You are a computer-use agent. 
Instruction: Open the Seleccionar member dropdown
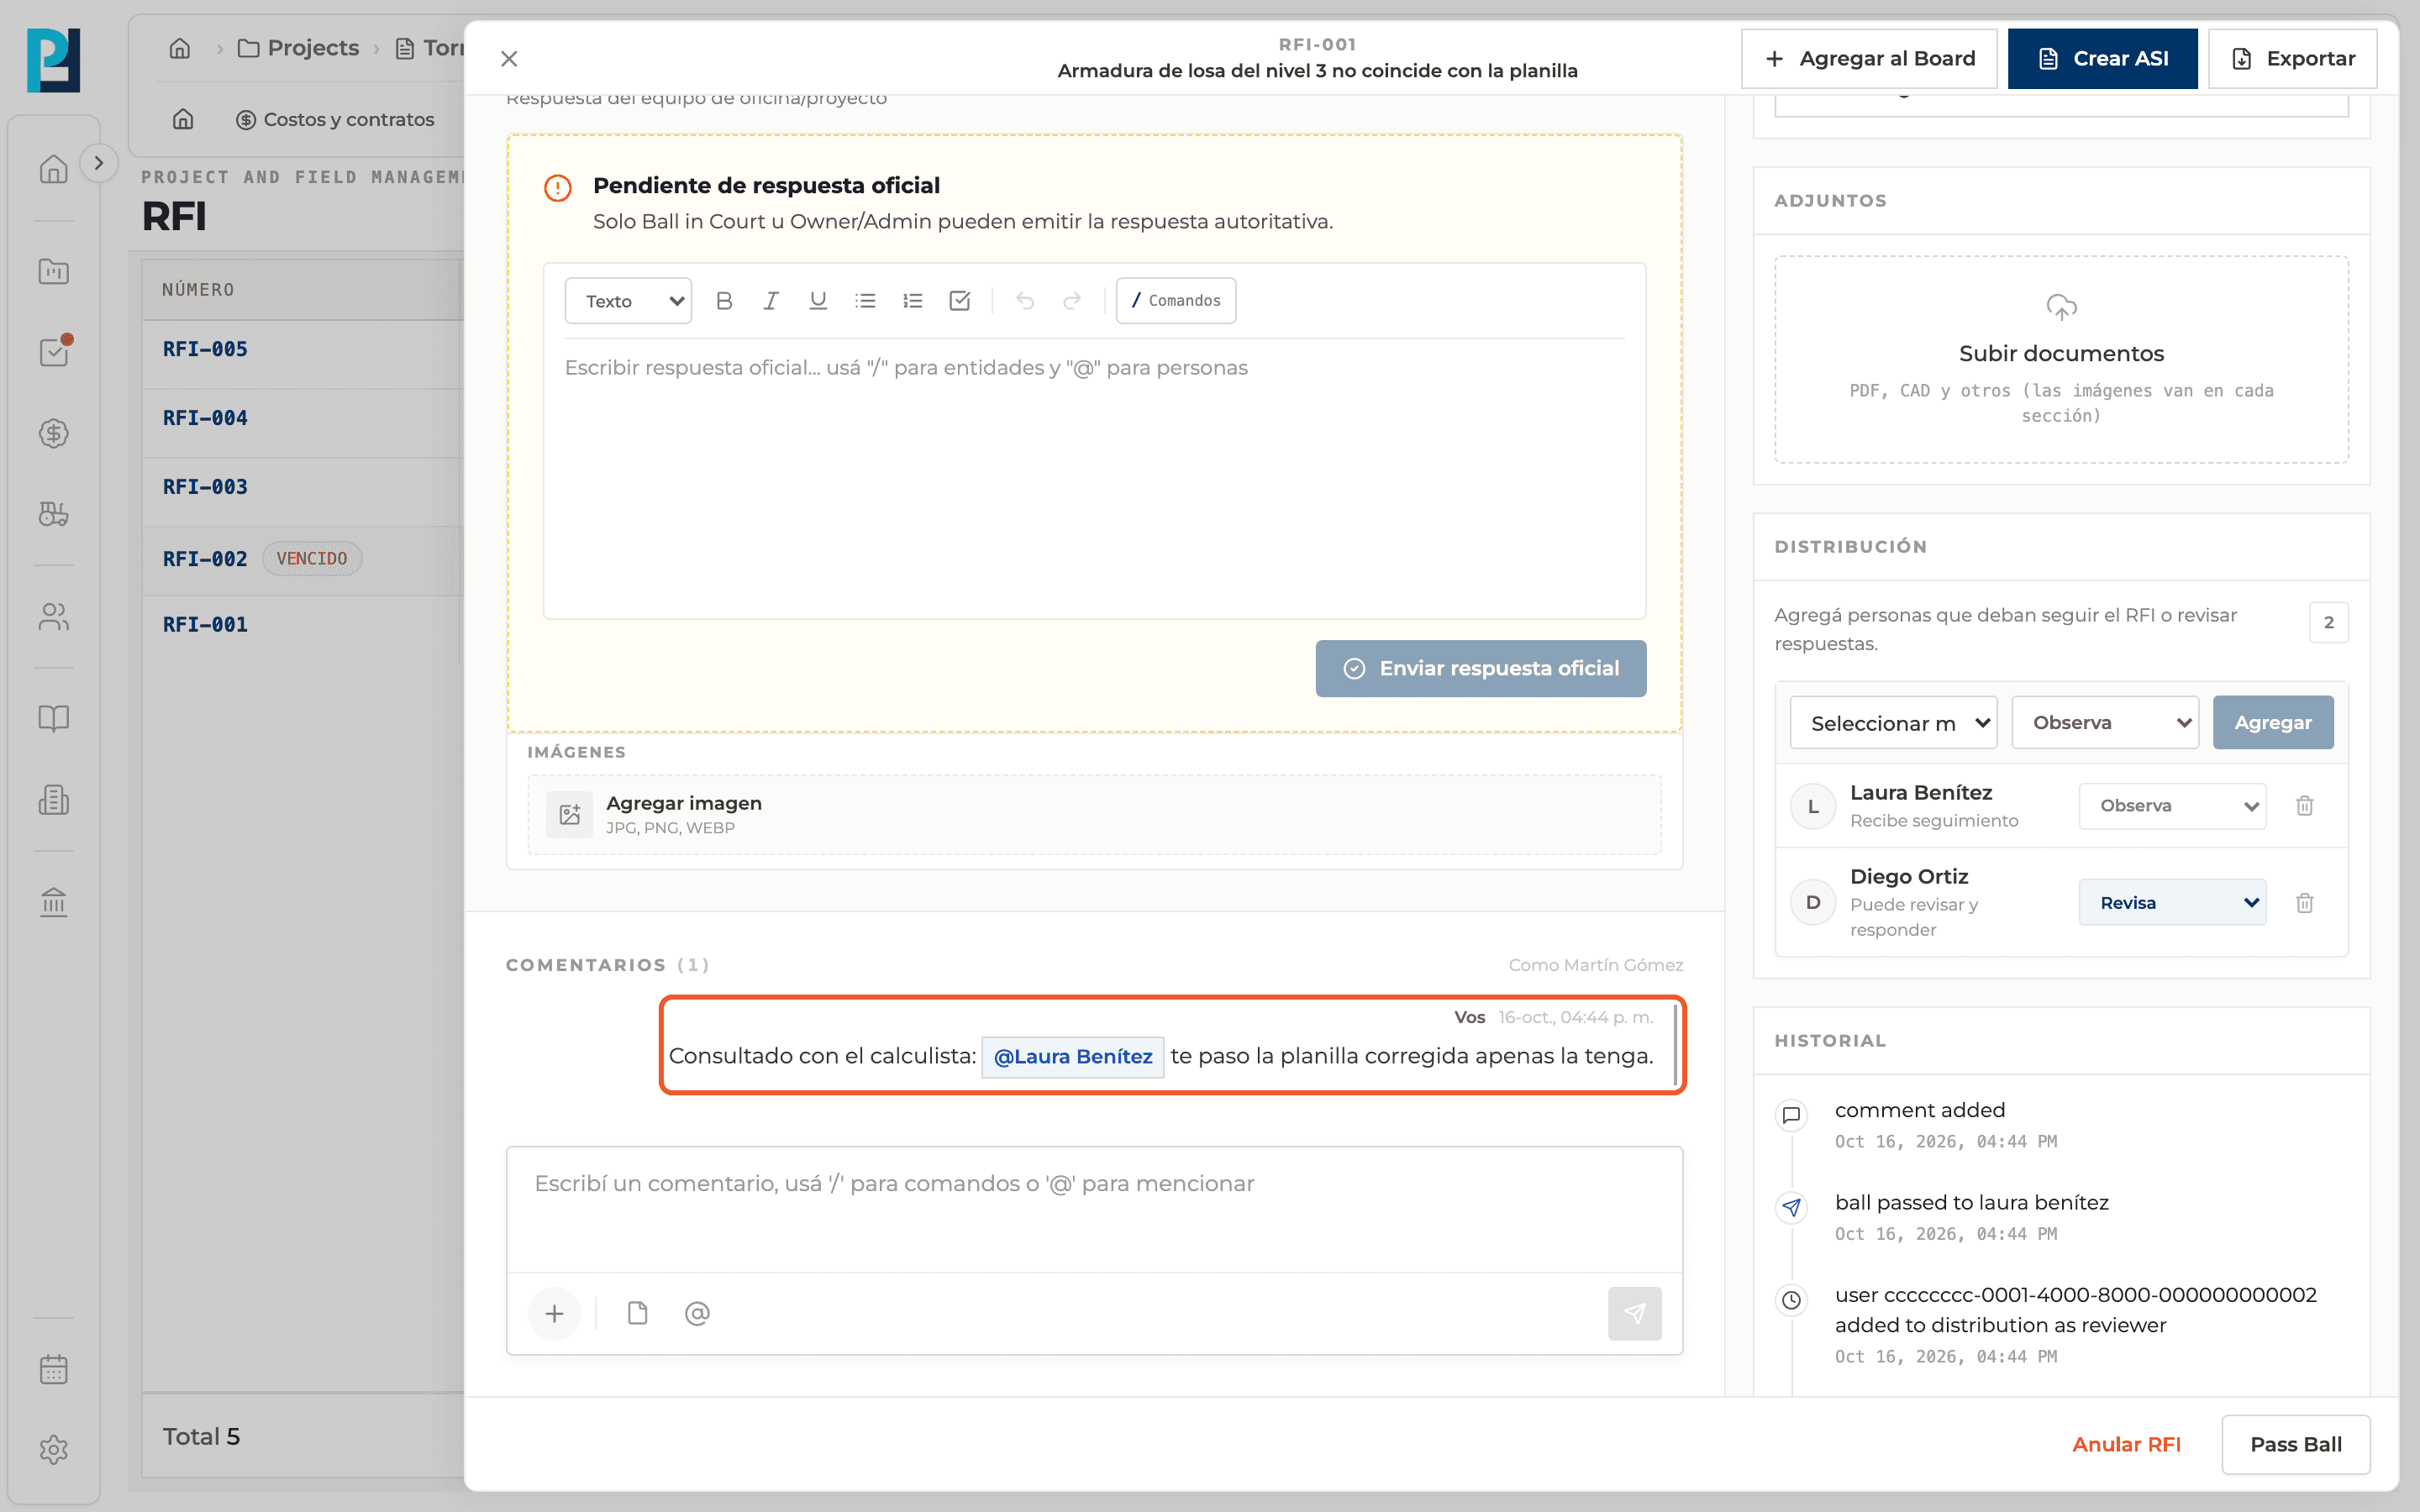(x=1893, y=722)
